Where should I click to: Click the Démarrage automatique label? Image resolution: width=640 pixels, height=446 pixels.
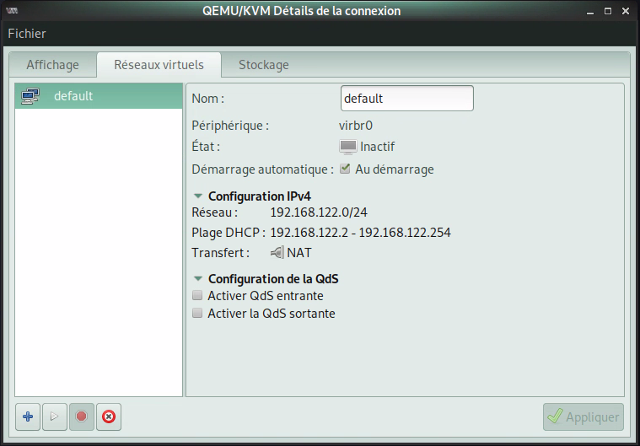click(263, 169)
